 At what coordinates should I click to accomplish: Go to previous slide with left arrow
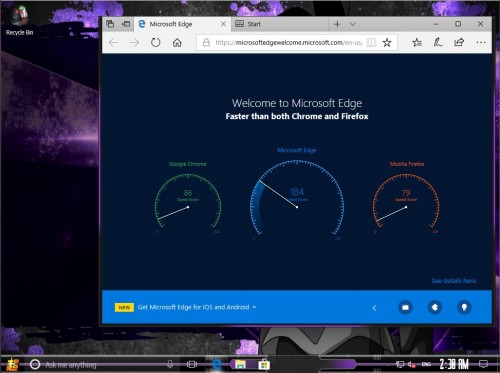[374, 307]
